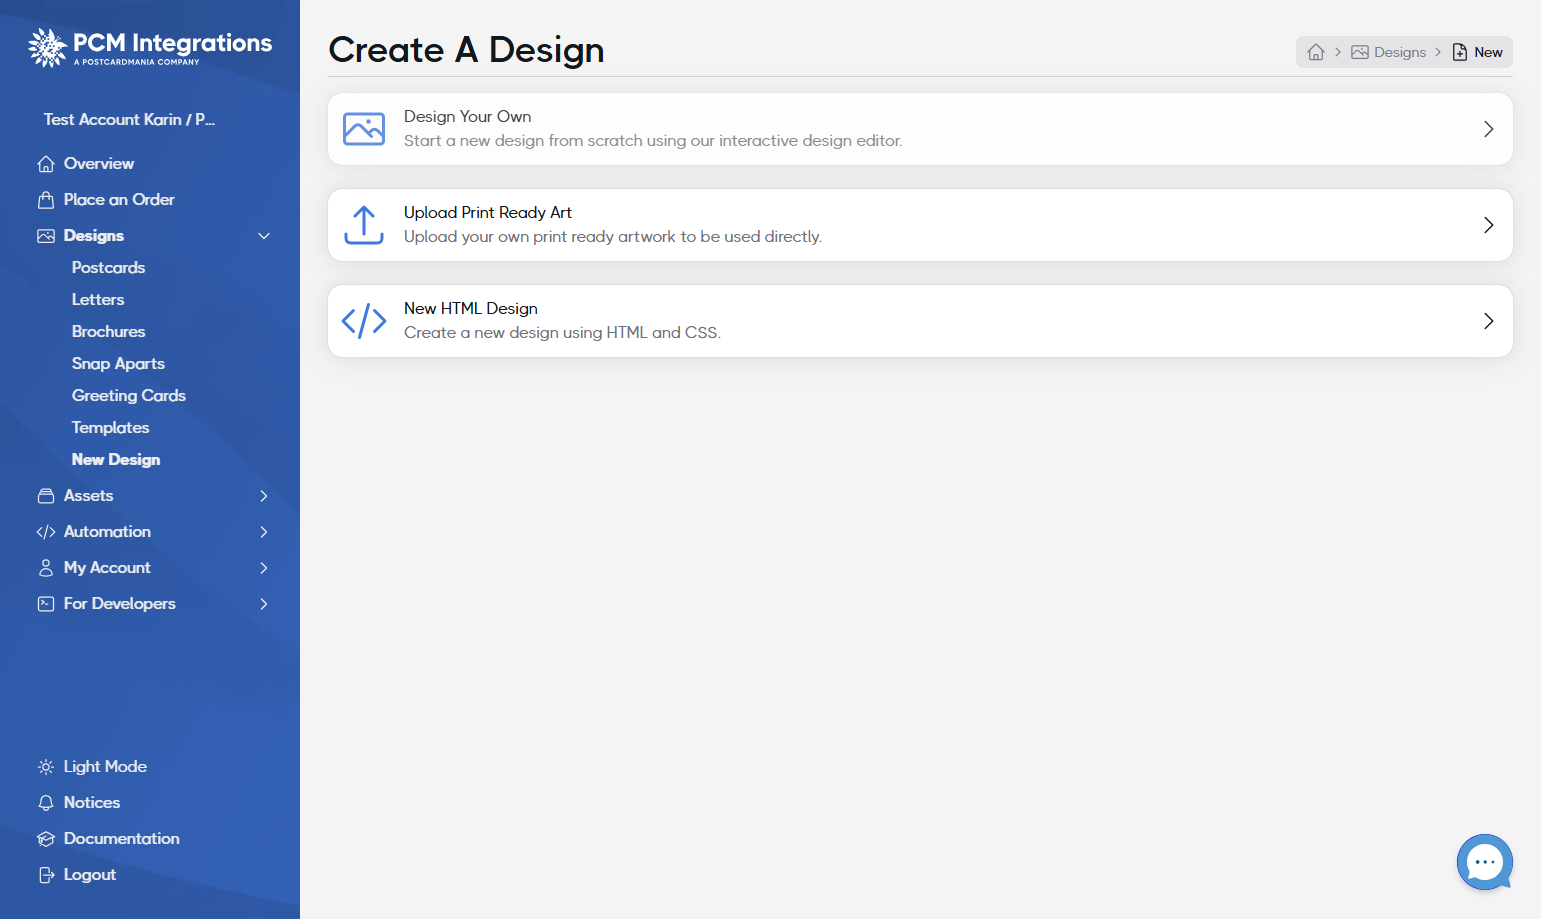This screenshot has height=919, width=1541.
Task: Click the Assets menu label
Action: (89, 496)
